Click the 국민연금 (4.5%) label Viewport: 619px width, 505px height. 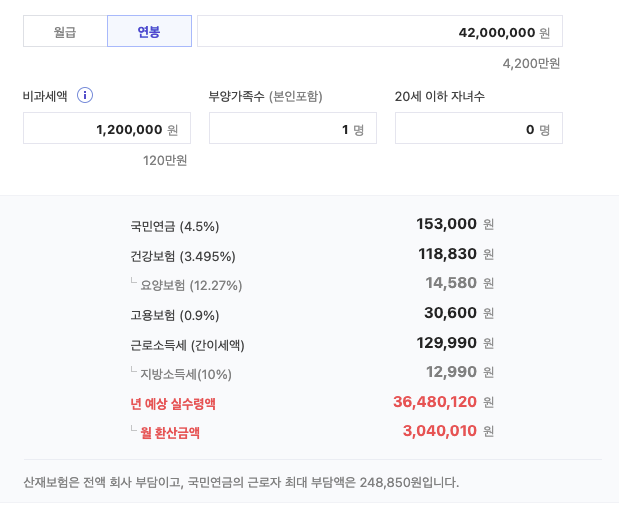click(x=175, y=227)
